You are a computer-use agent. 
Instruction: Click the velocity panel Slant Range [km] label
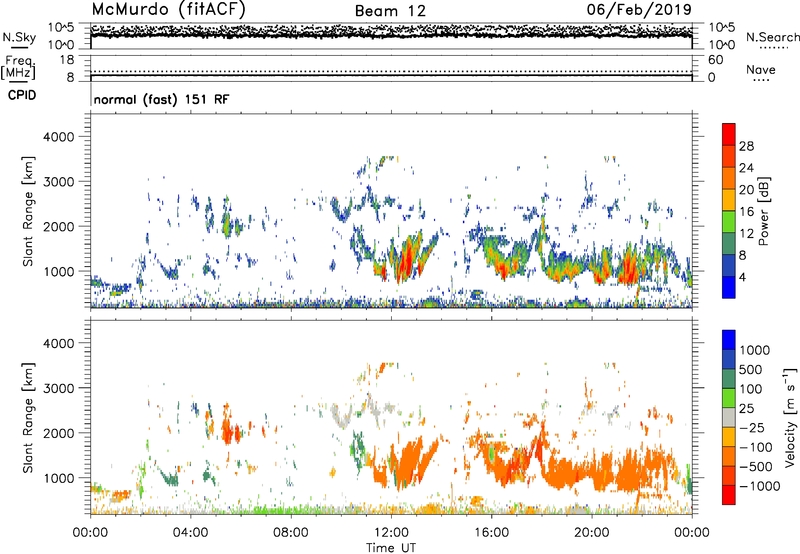pos(28,418)
